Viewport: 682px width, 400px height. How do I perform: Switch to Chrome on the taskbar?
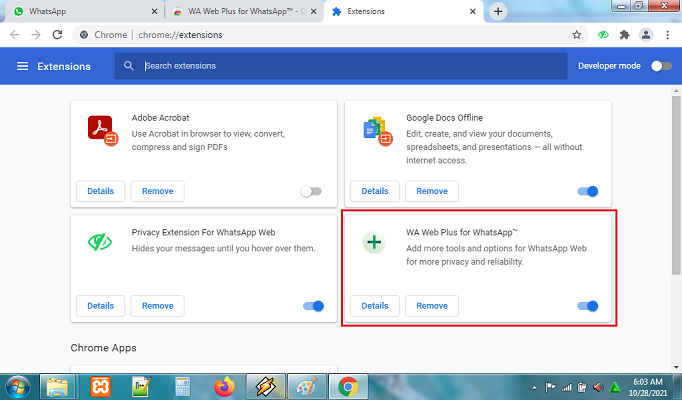click(x=348, y=387)
